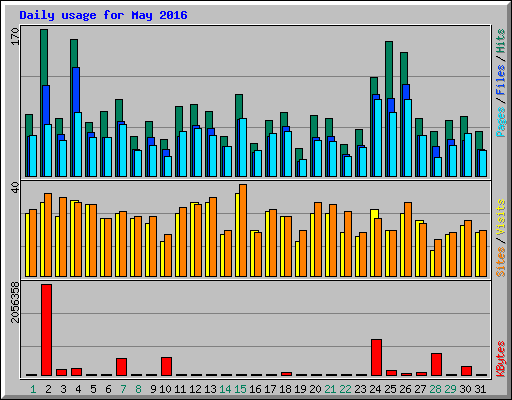This screenshot has width=512, height=400.
Task: Select day 10 on the date axis
Action: pos(165,389)
